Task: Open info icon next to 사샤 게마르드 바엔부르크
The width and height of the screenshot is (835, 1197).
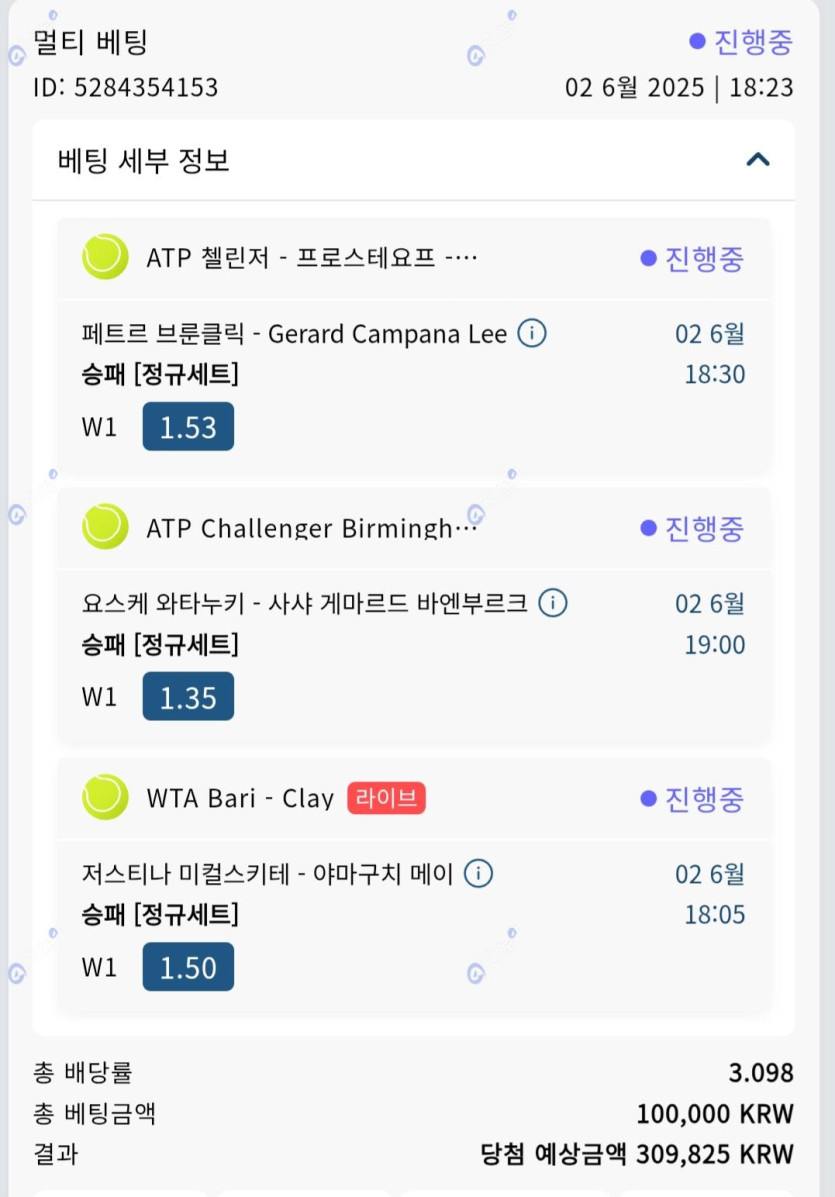Action: click(x=553, y=603)
